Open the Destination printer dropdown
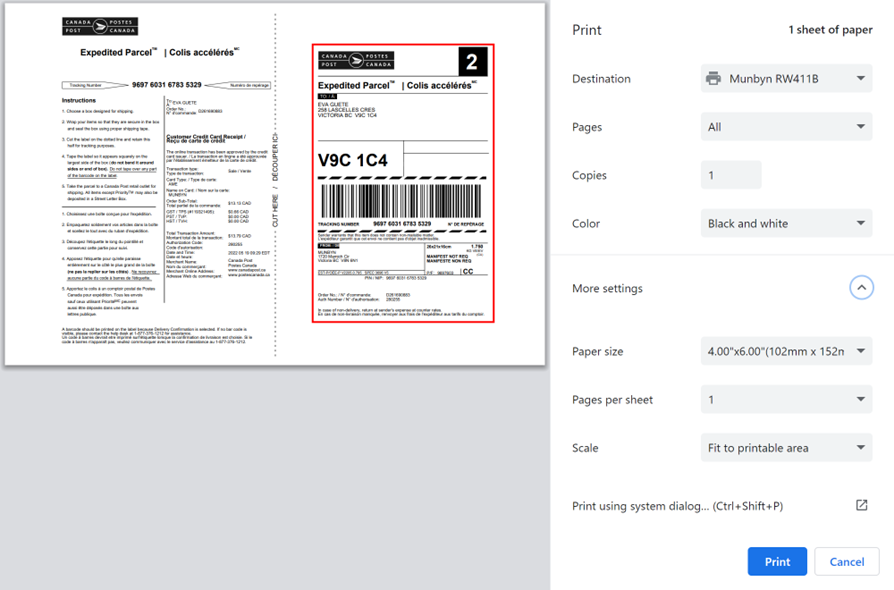Screen dimensions: 894x590 click(786, 79)
